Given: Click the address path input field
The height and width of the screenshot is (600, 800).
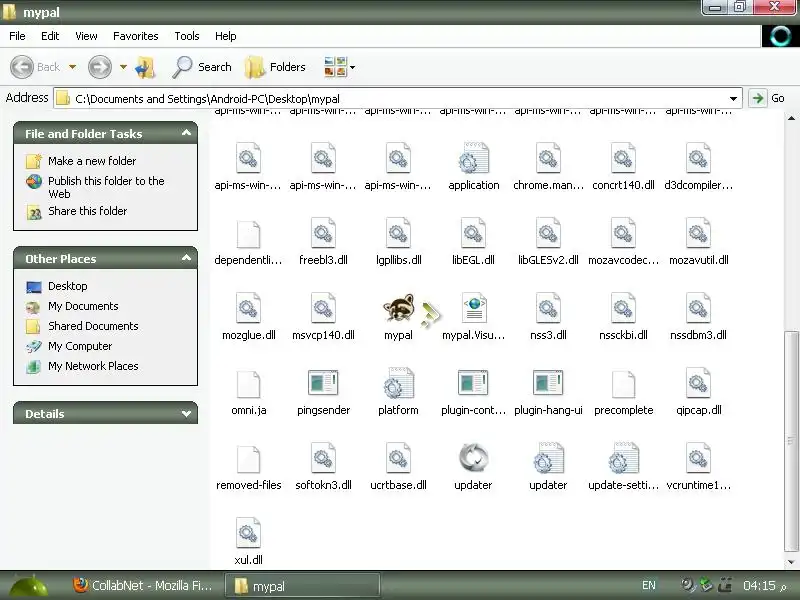Looking at the screenshot, I should [398, 98].
